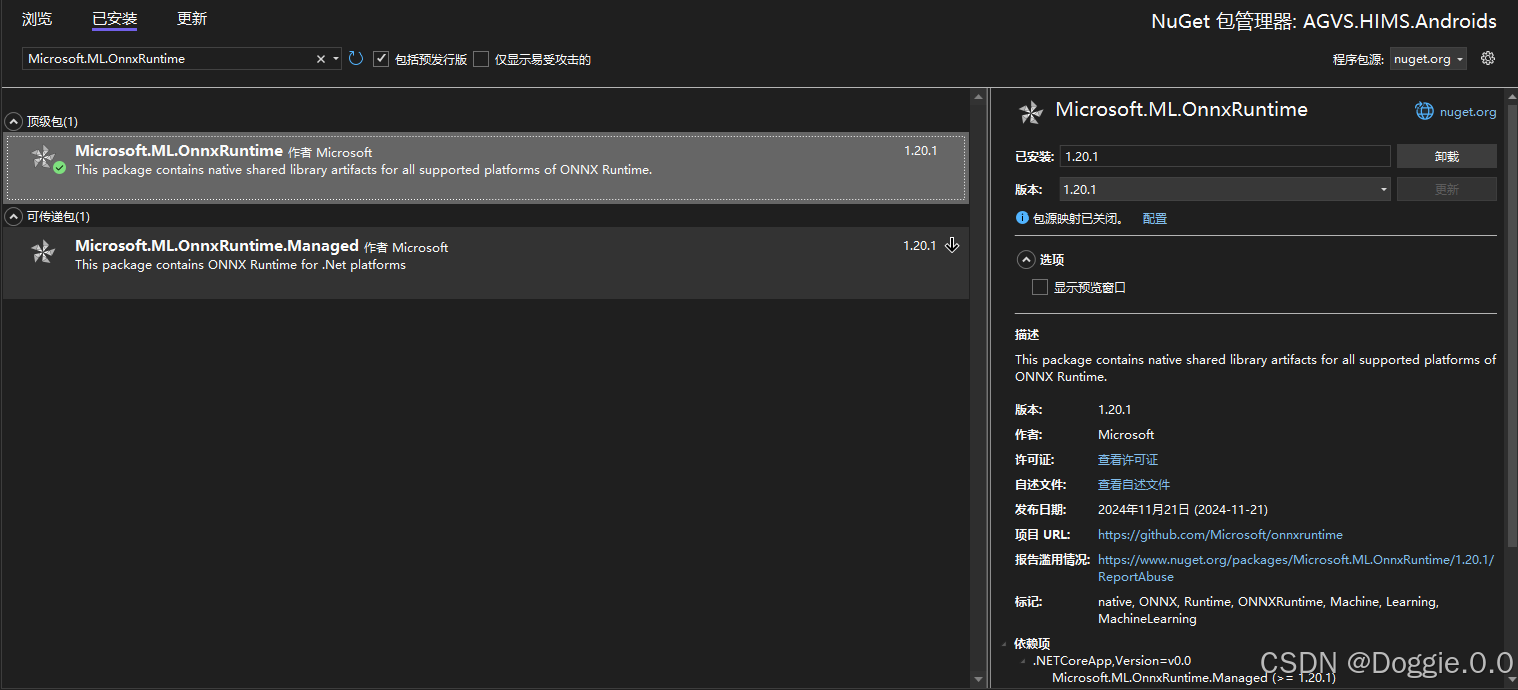Click the Update button
This screenshot has height=690, width=1518.
[x=1446, y=189]
